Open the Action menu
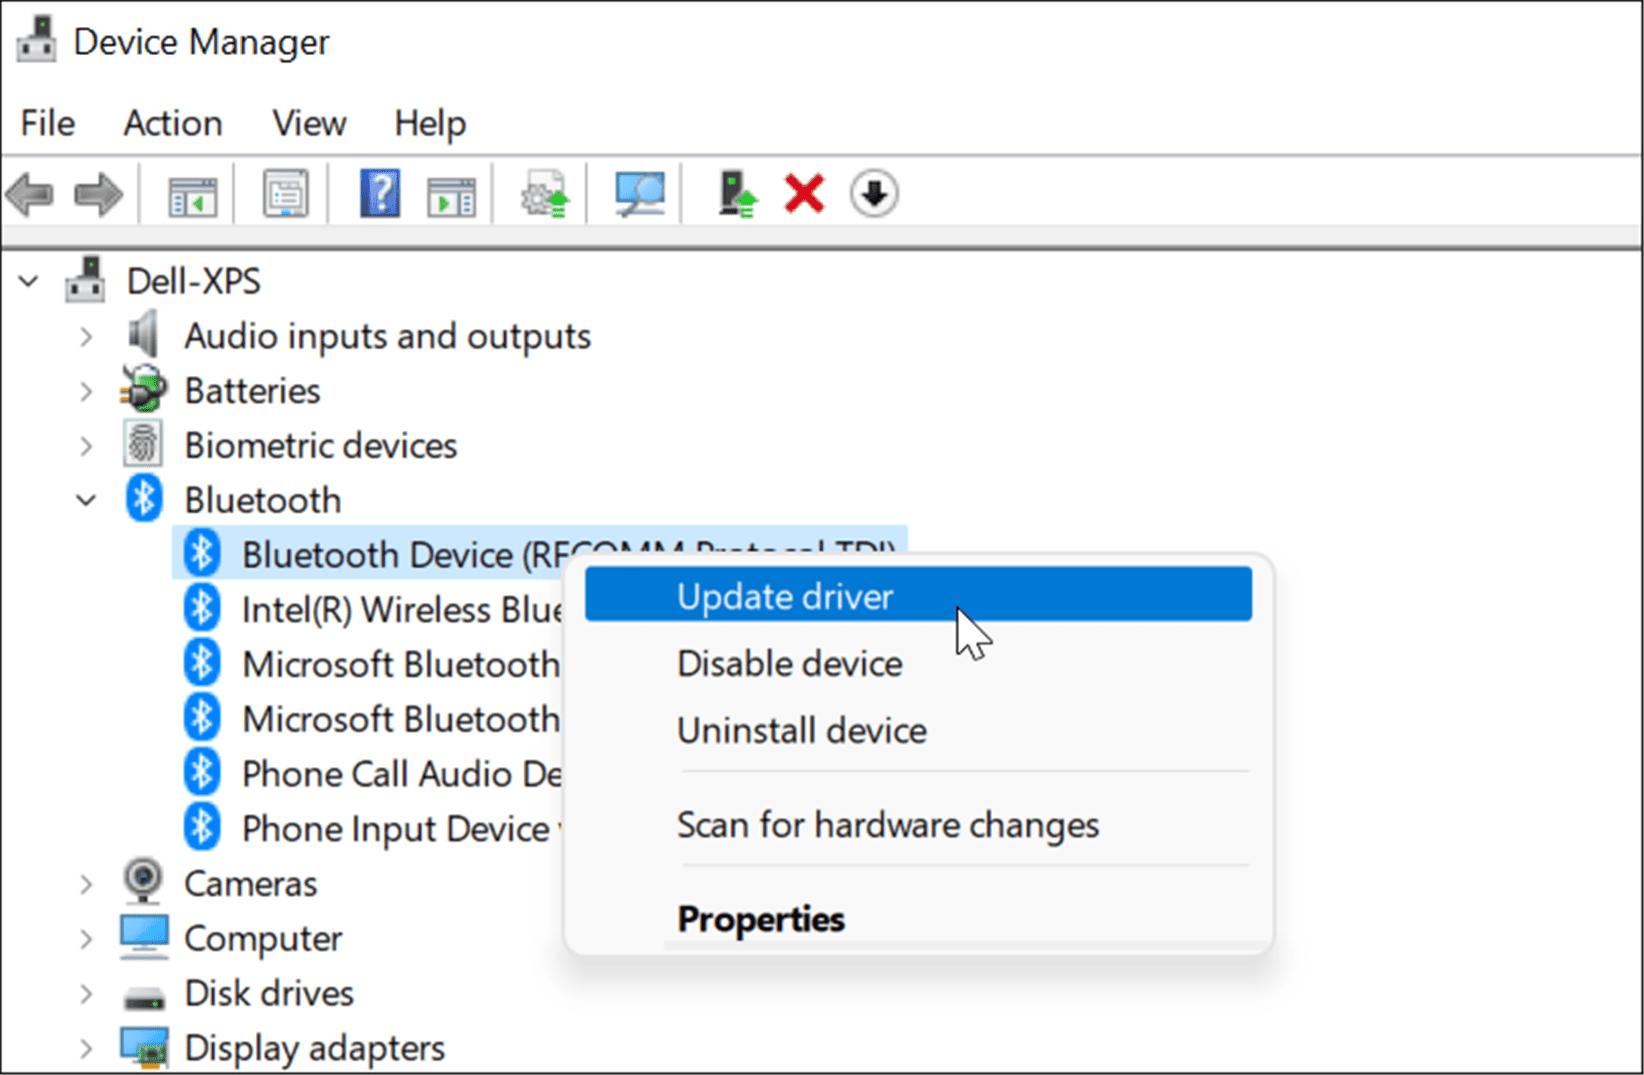1644x1075 pixels. (172, 122)
